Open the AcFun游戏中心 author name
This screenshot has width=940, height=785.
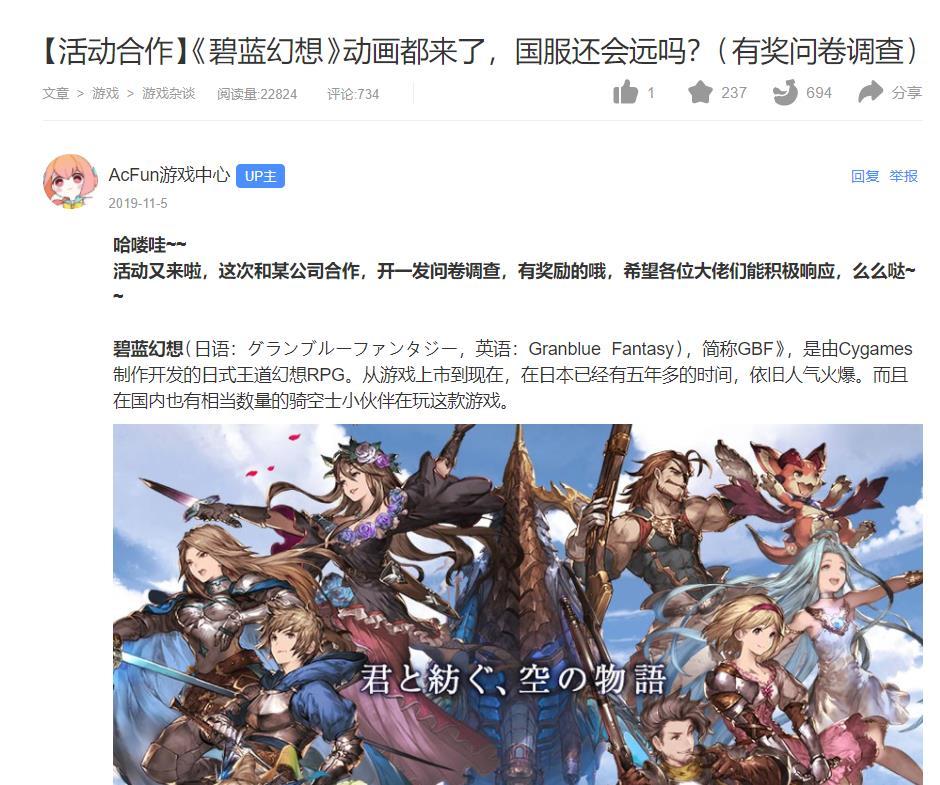click(x=169, y=175)
